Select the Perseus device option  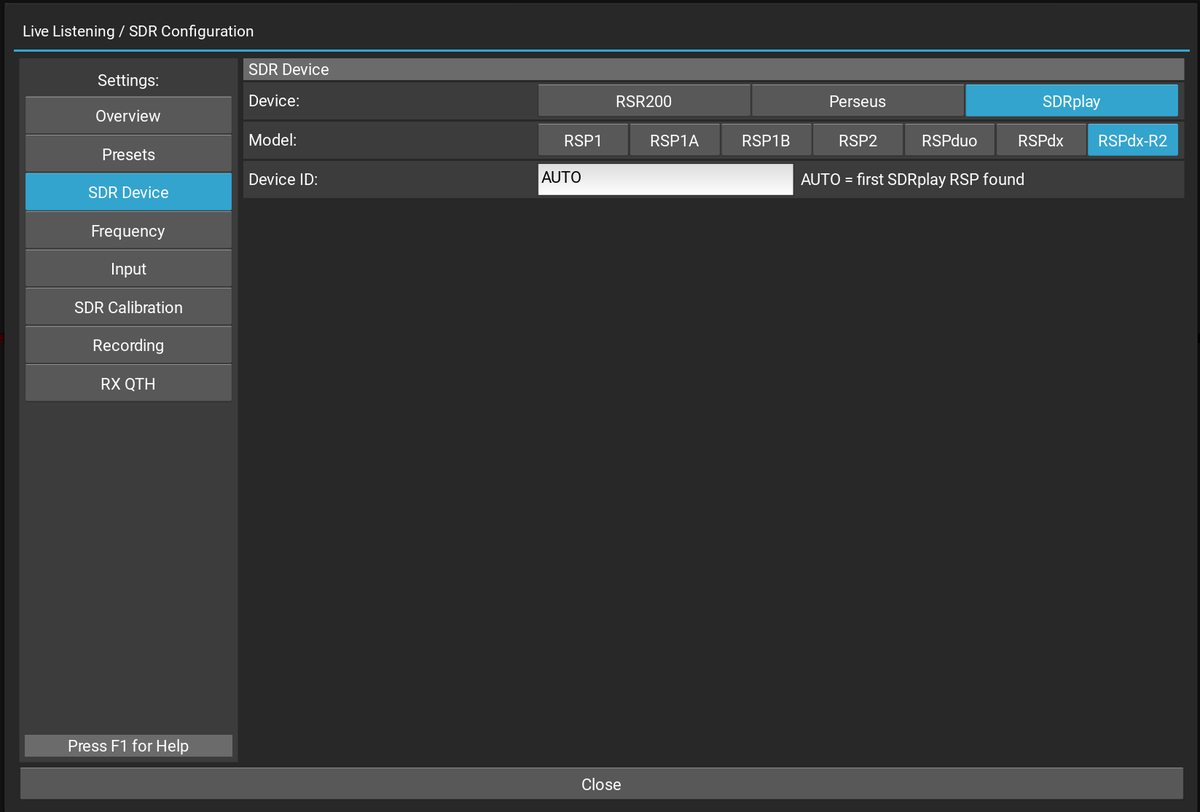click(x=857, y=101)
